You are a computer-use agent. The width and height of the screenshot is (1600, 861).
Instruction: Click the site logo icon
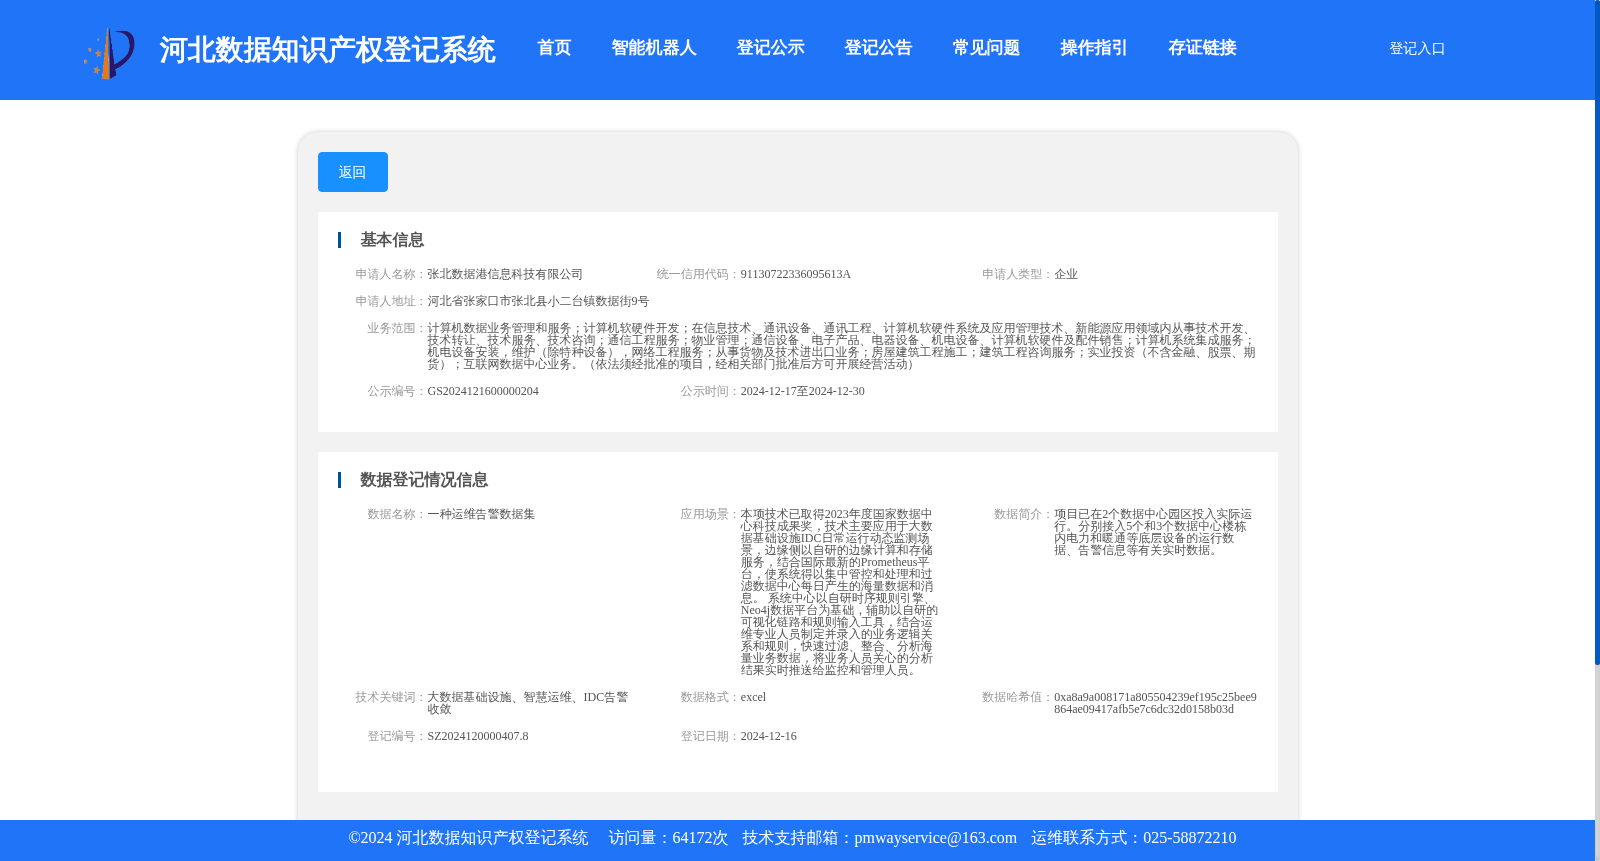coord(110,52)
